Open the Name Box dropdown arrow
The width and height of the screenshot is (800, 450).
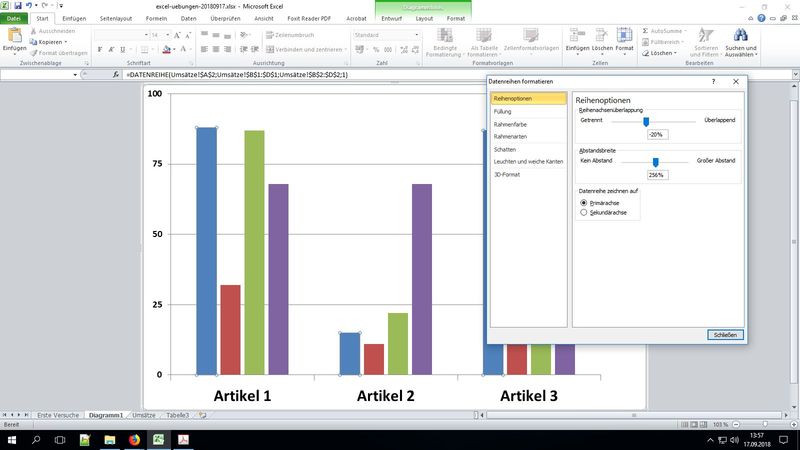click(75, 75)
